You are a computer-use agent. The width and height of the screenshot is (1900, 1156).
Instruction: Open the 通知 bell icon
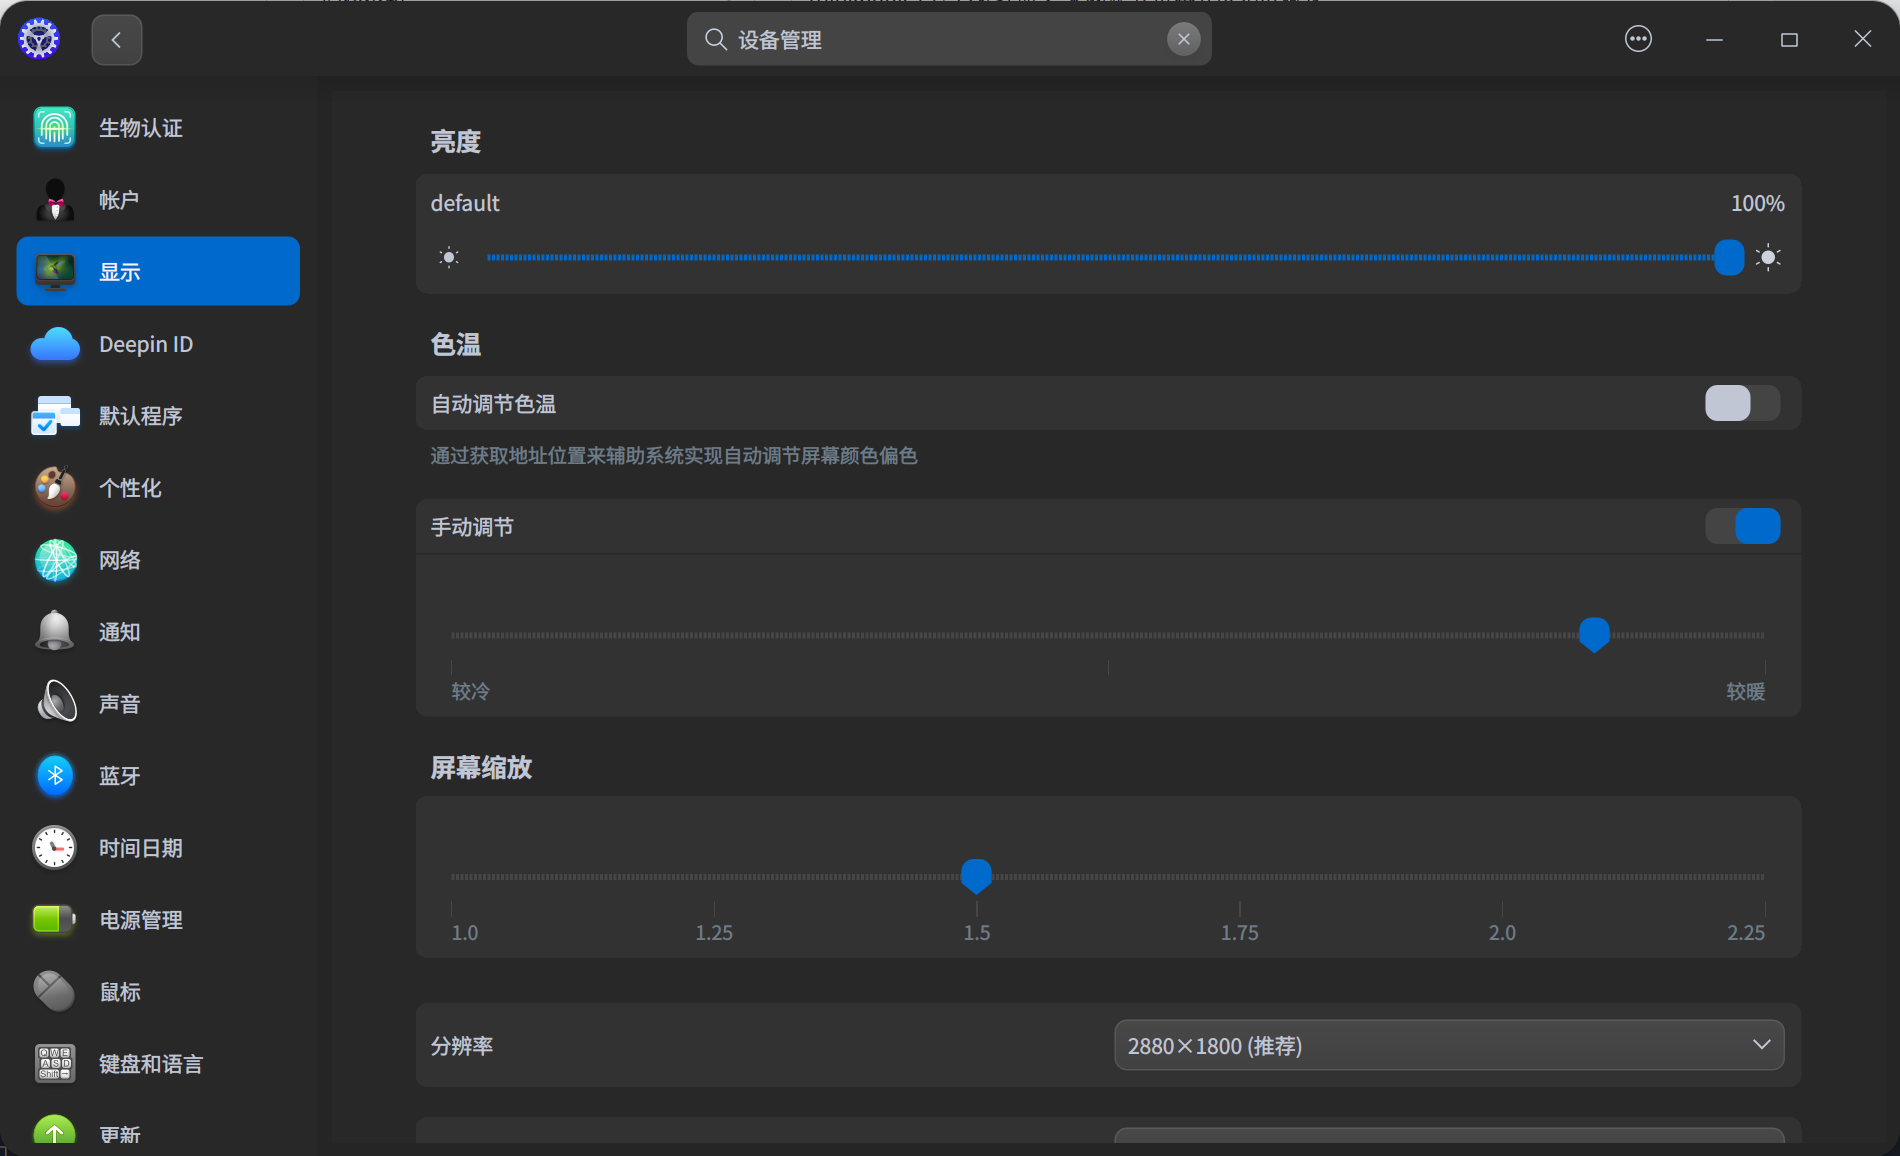55,632
